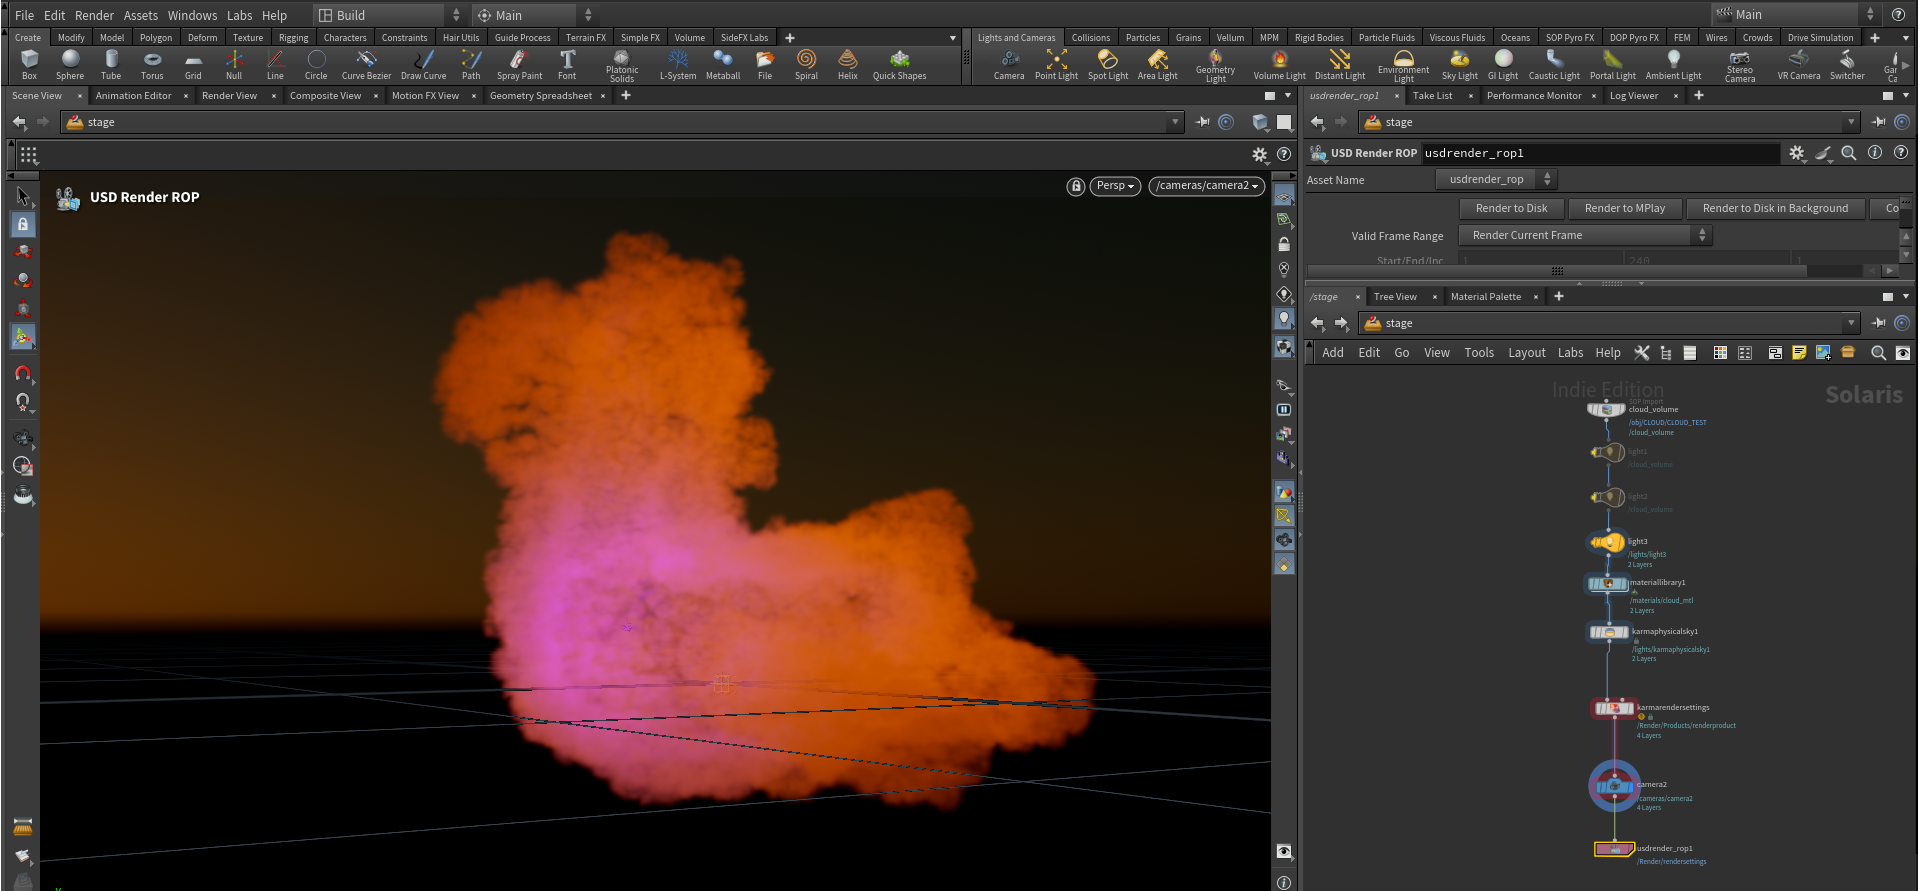This screenshot has height=891, width=1920.
Task: Add a Spot Light from the shelf
Action: tap(1108, 65)
